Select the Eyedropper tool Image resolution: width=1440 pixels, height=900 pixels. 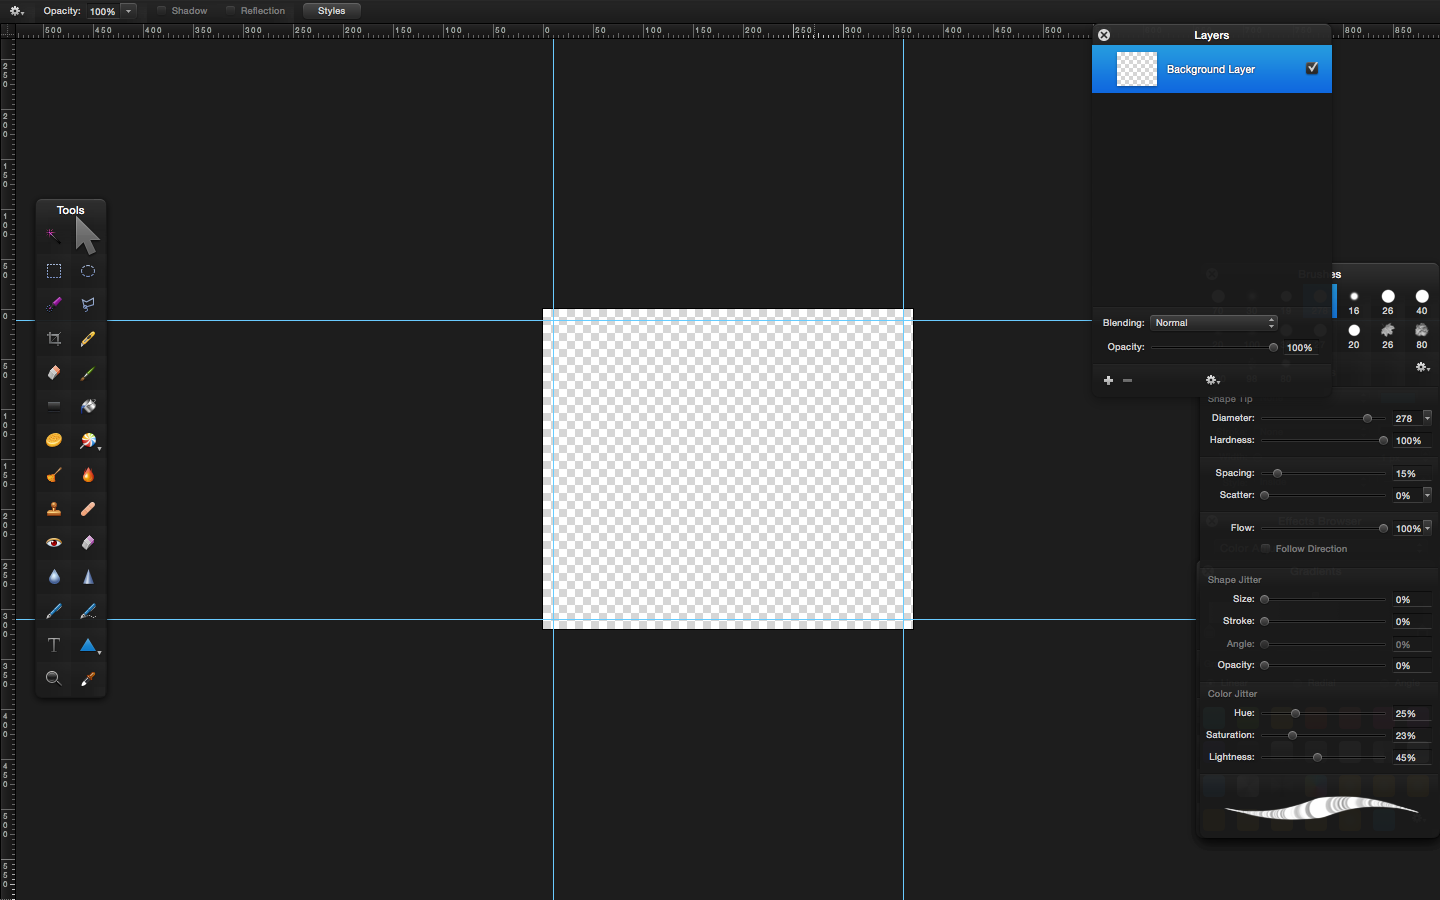tap(88, 679)
